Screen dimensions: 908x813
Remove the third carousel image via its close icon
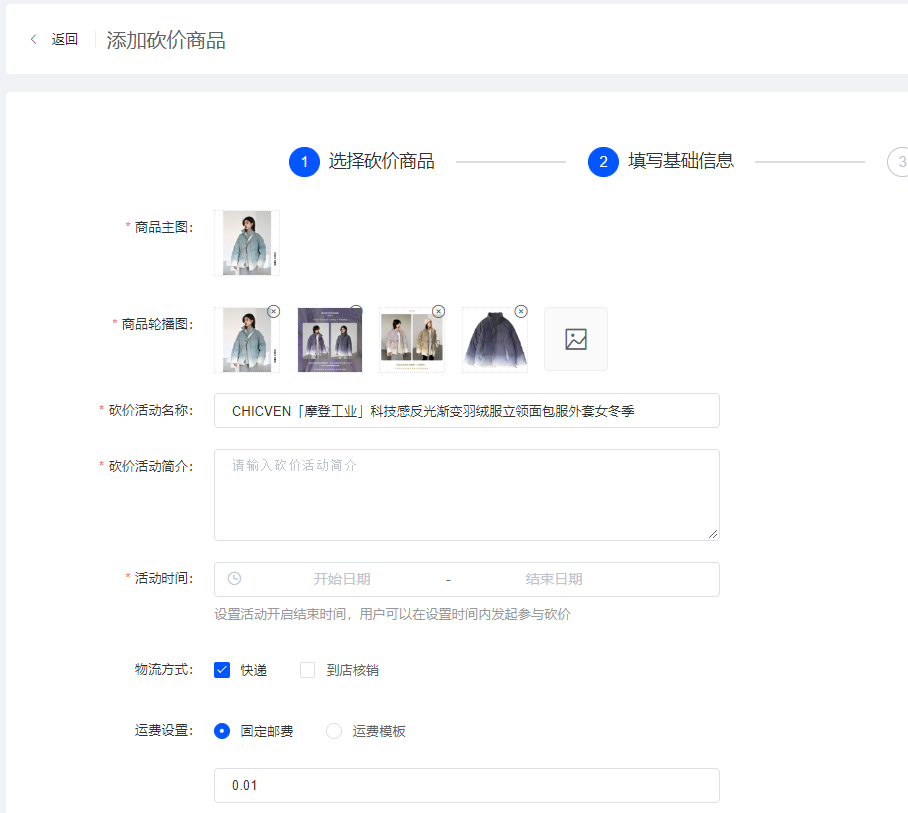439,312
